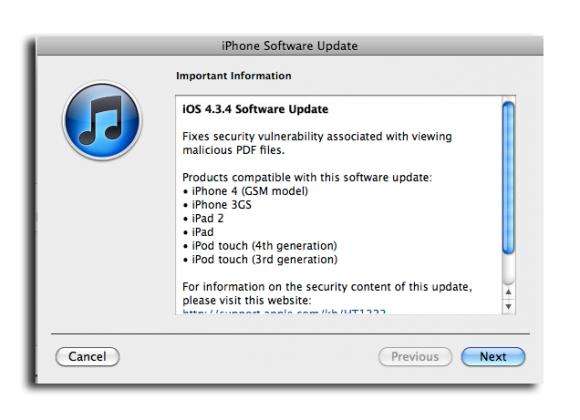This screenshot has width=580, height=420.
Task: Go to the Previous step
Action: click(x=415, y=356)
